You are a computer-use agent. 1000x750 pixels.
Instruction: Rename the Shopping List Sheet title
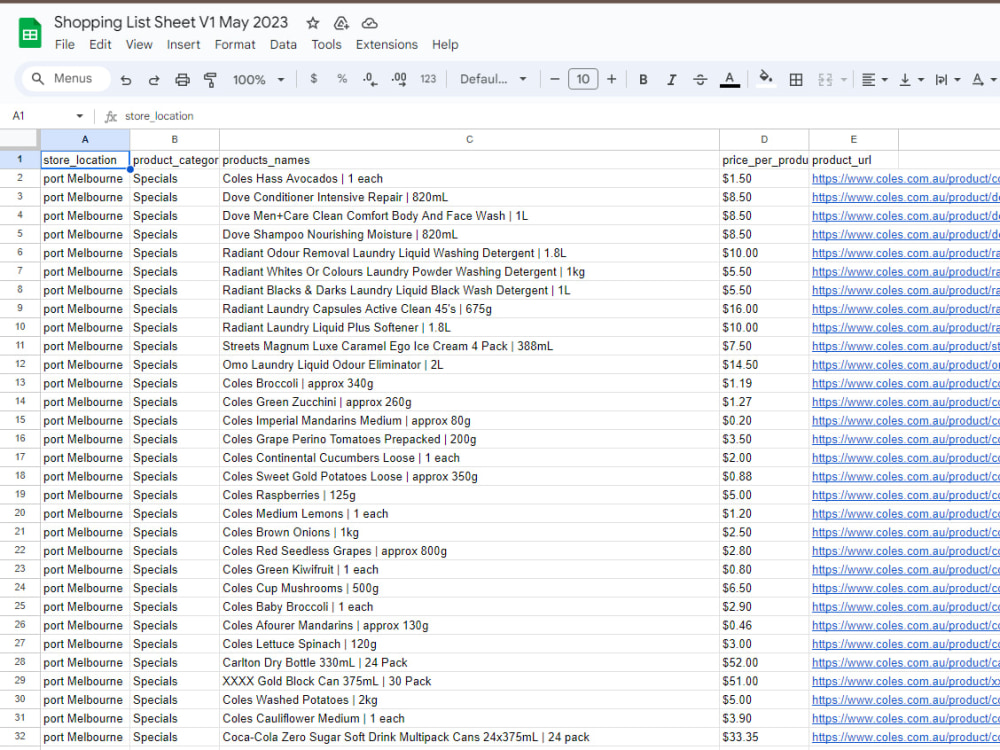click(x=171, y=22)
